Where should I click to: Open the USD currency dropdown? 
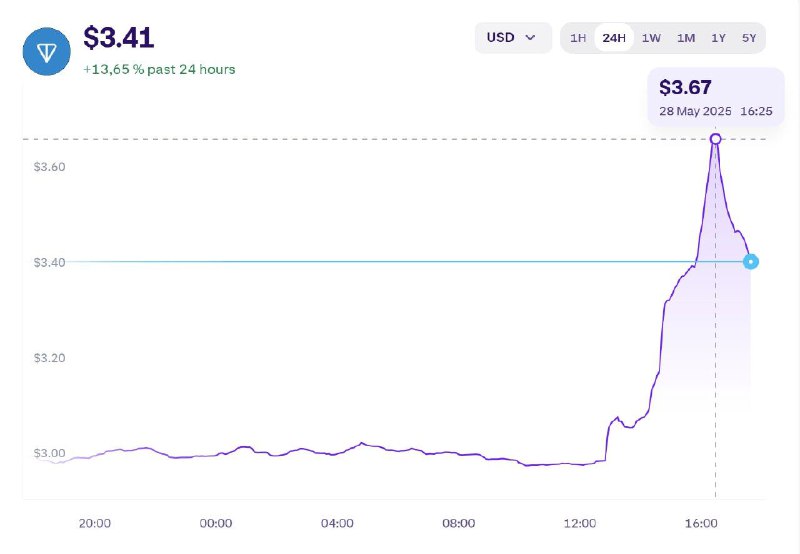pyautogui.click(x=513, y=38)
